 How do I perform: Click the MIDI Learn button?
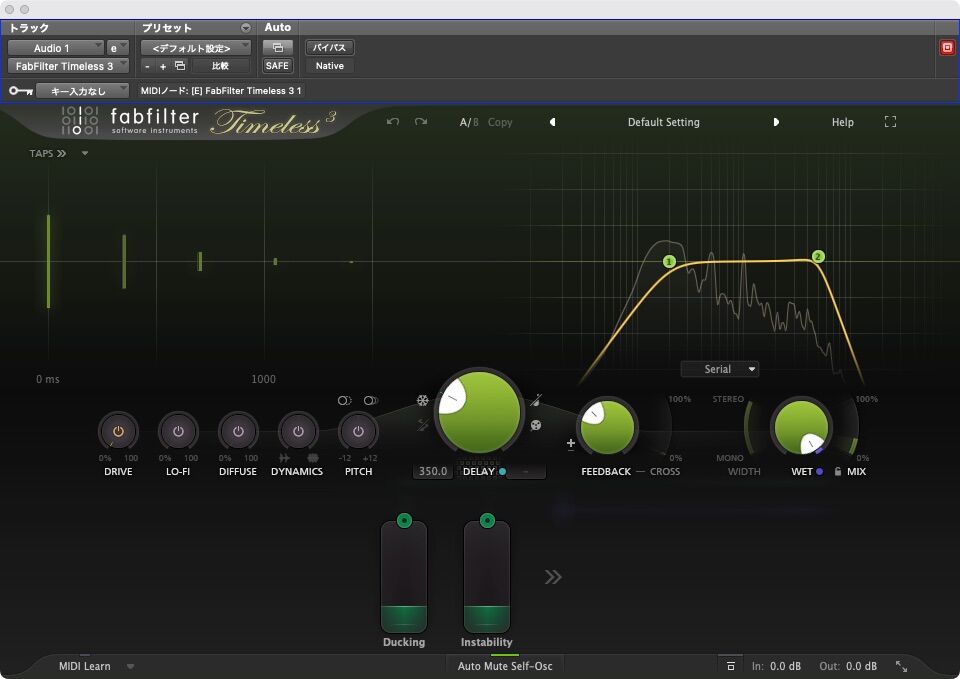pos(84,666)
